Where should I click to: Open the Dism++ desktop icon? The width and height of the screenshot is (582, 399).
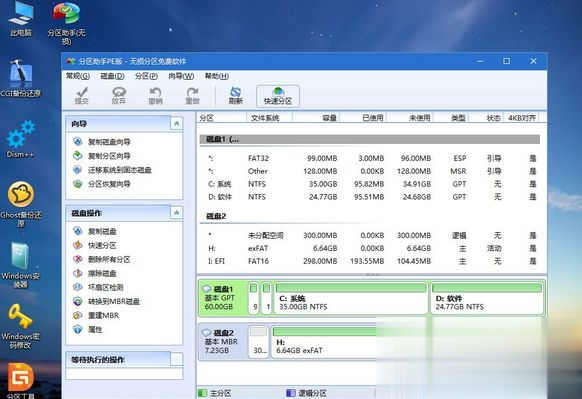[x=20, y=140]
